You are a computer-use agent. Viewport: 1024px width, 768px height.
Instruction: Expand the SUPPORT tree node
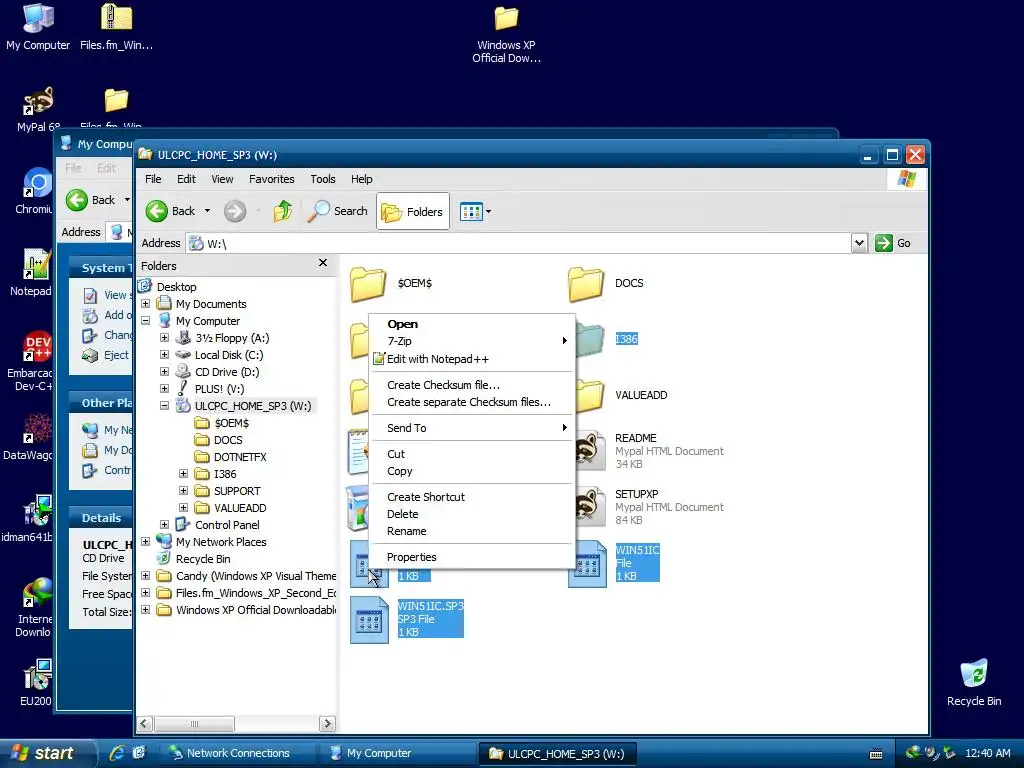[184, 490]
